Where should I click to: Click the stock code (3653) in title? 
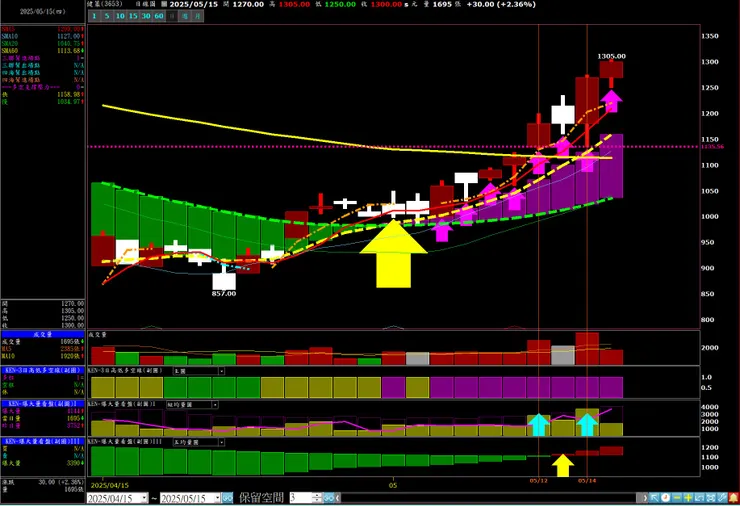coord(112,4)
